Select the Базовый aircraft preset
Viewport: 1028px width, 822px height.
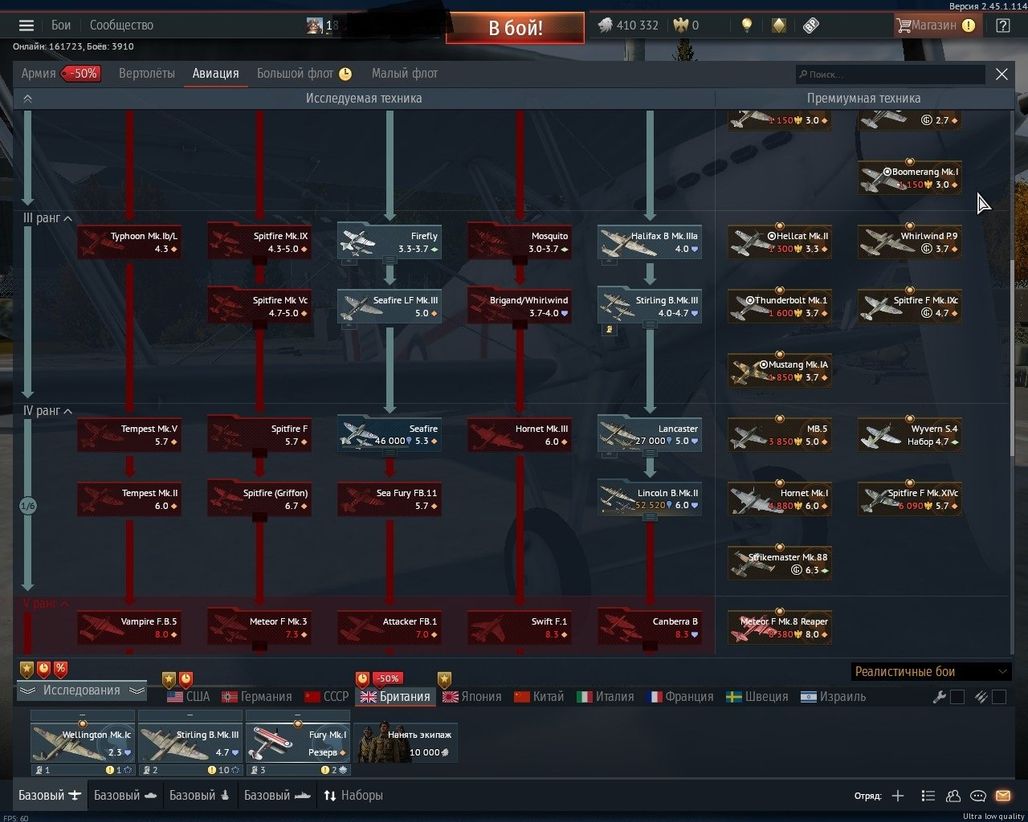(50, 795)
